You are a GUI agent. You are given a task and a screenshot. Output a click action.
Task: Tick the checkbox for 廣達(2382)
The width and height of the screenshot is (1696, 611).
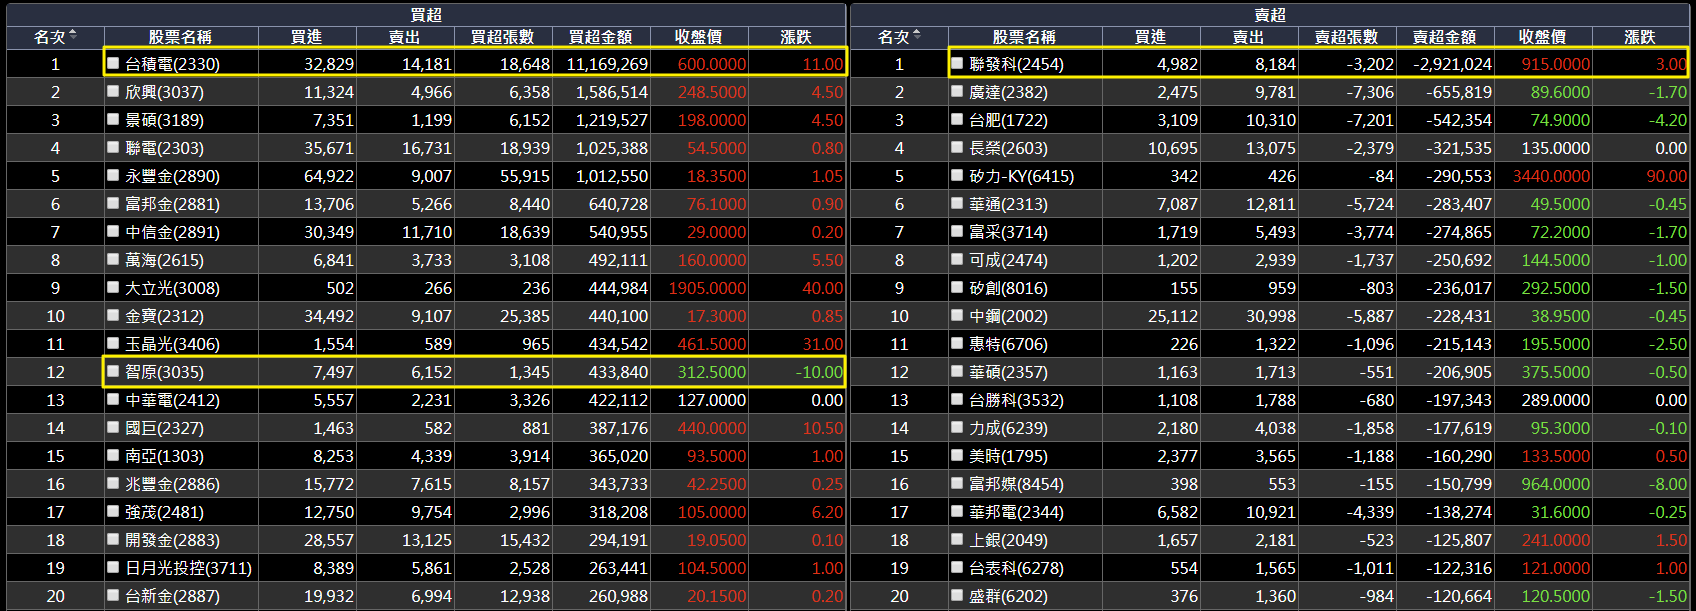point(957,91)
